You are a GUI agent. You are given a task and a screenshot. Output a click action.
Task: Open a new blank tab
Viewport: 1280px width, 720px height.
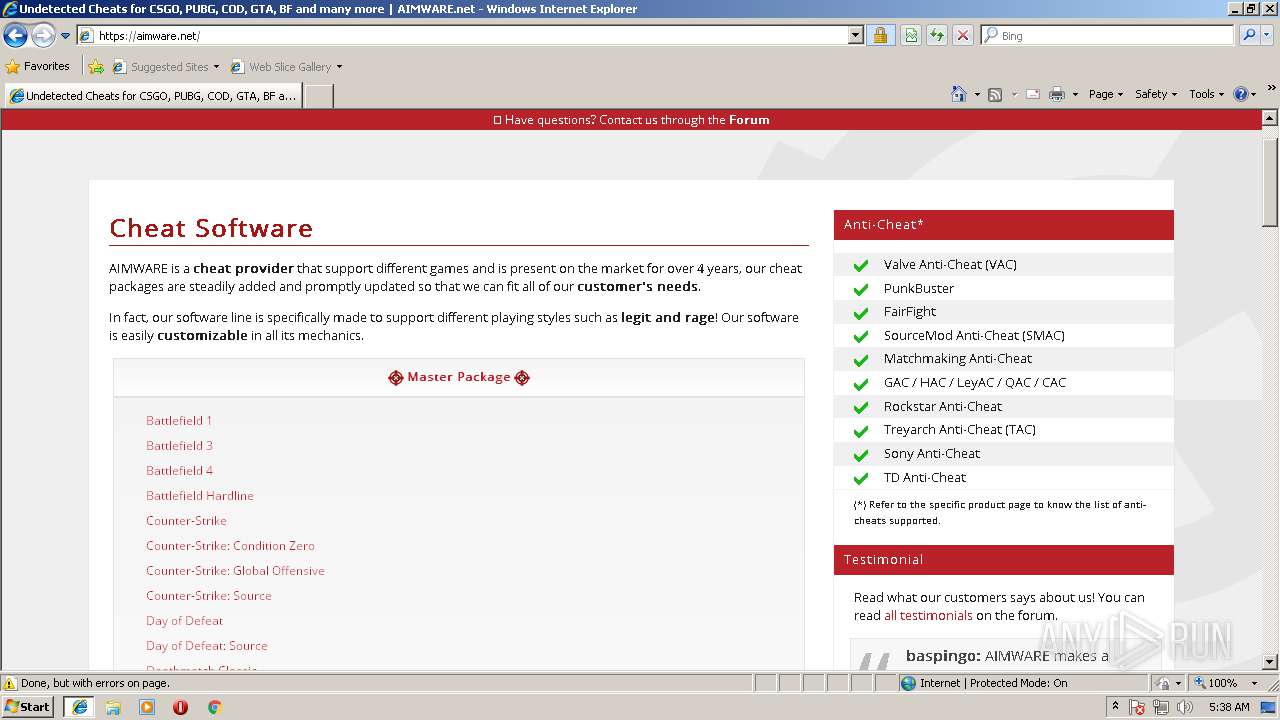318,96
